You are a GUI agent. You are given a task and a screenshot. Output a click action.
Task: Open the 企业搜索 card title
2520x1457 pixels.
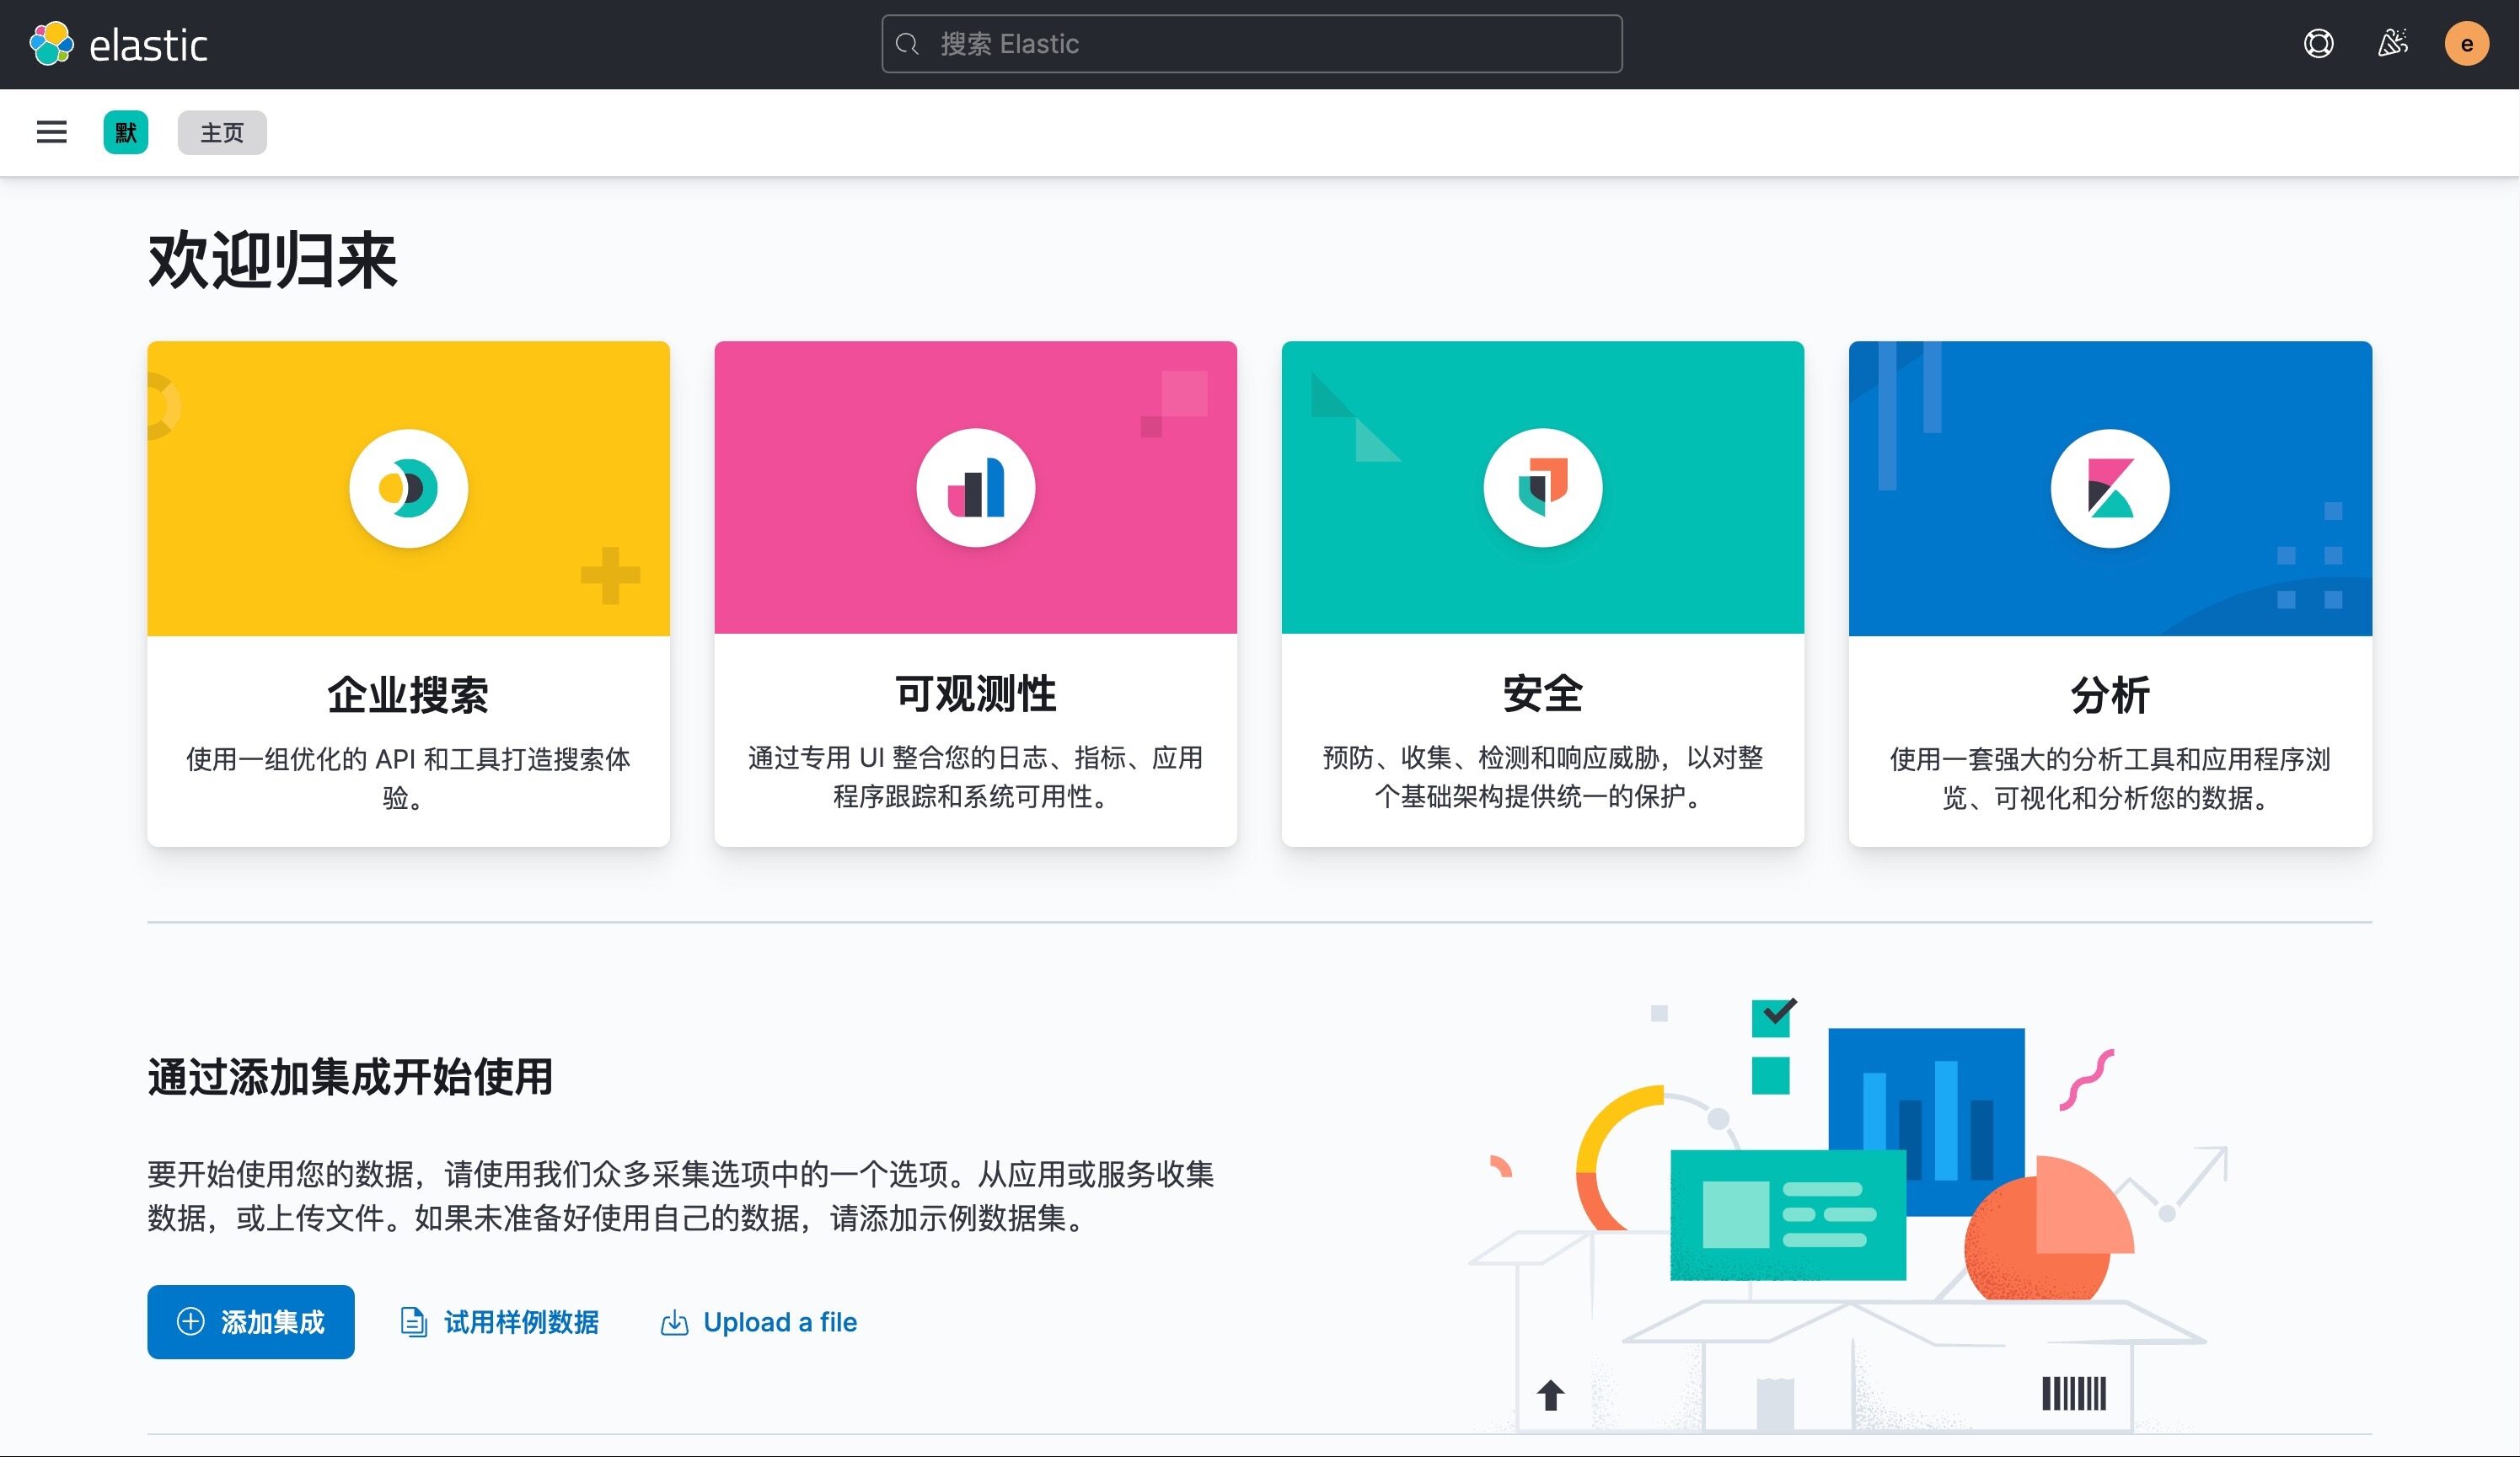pos(408,695)
